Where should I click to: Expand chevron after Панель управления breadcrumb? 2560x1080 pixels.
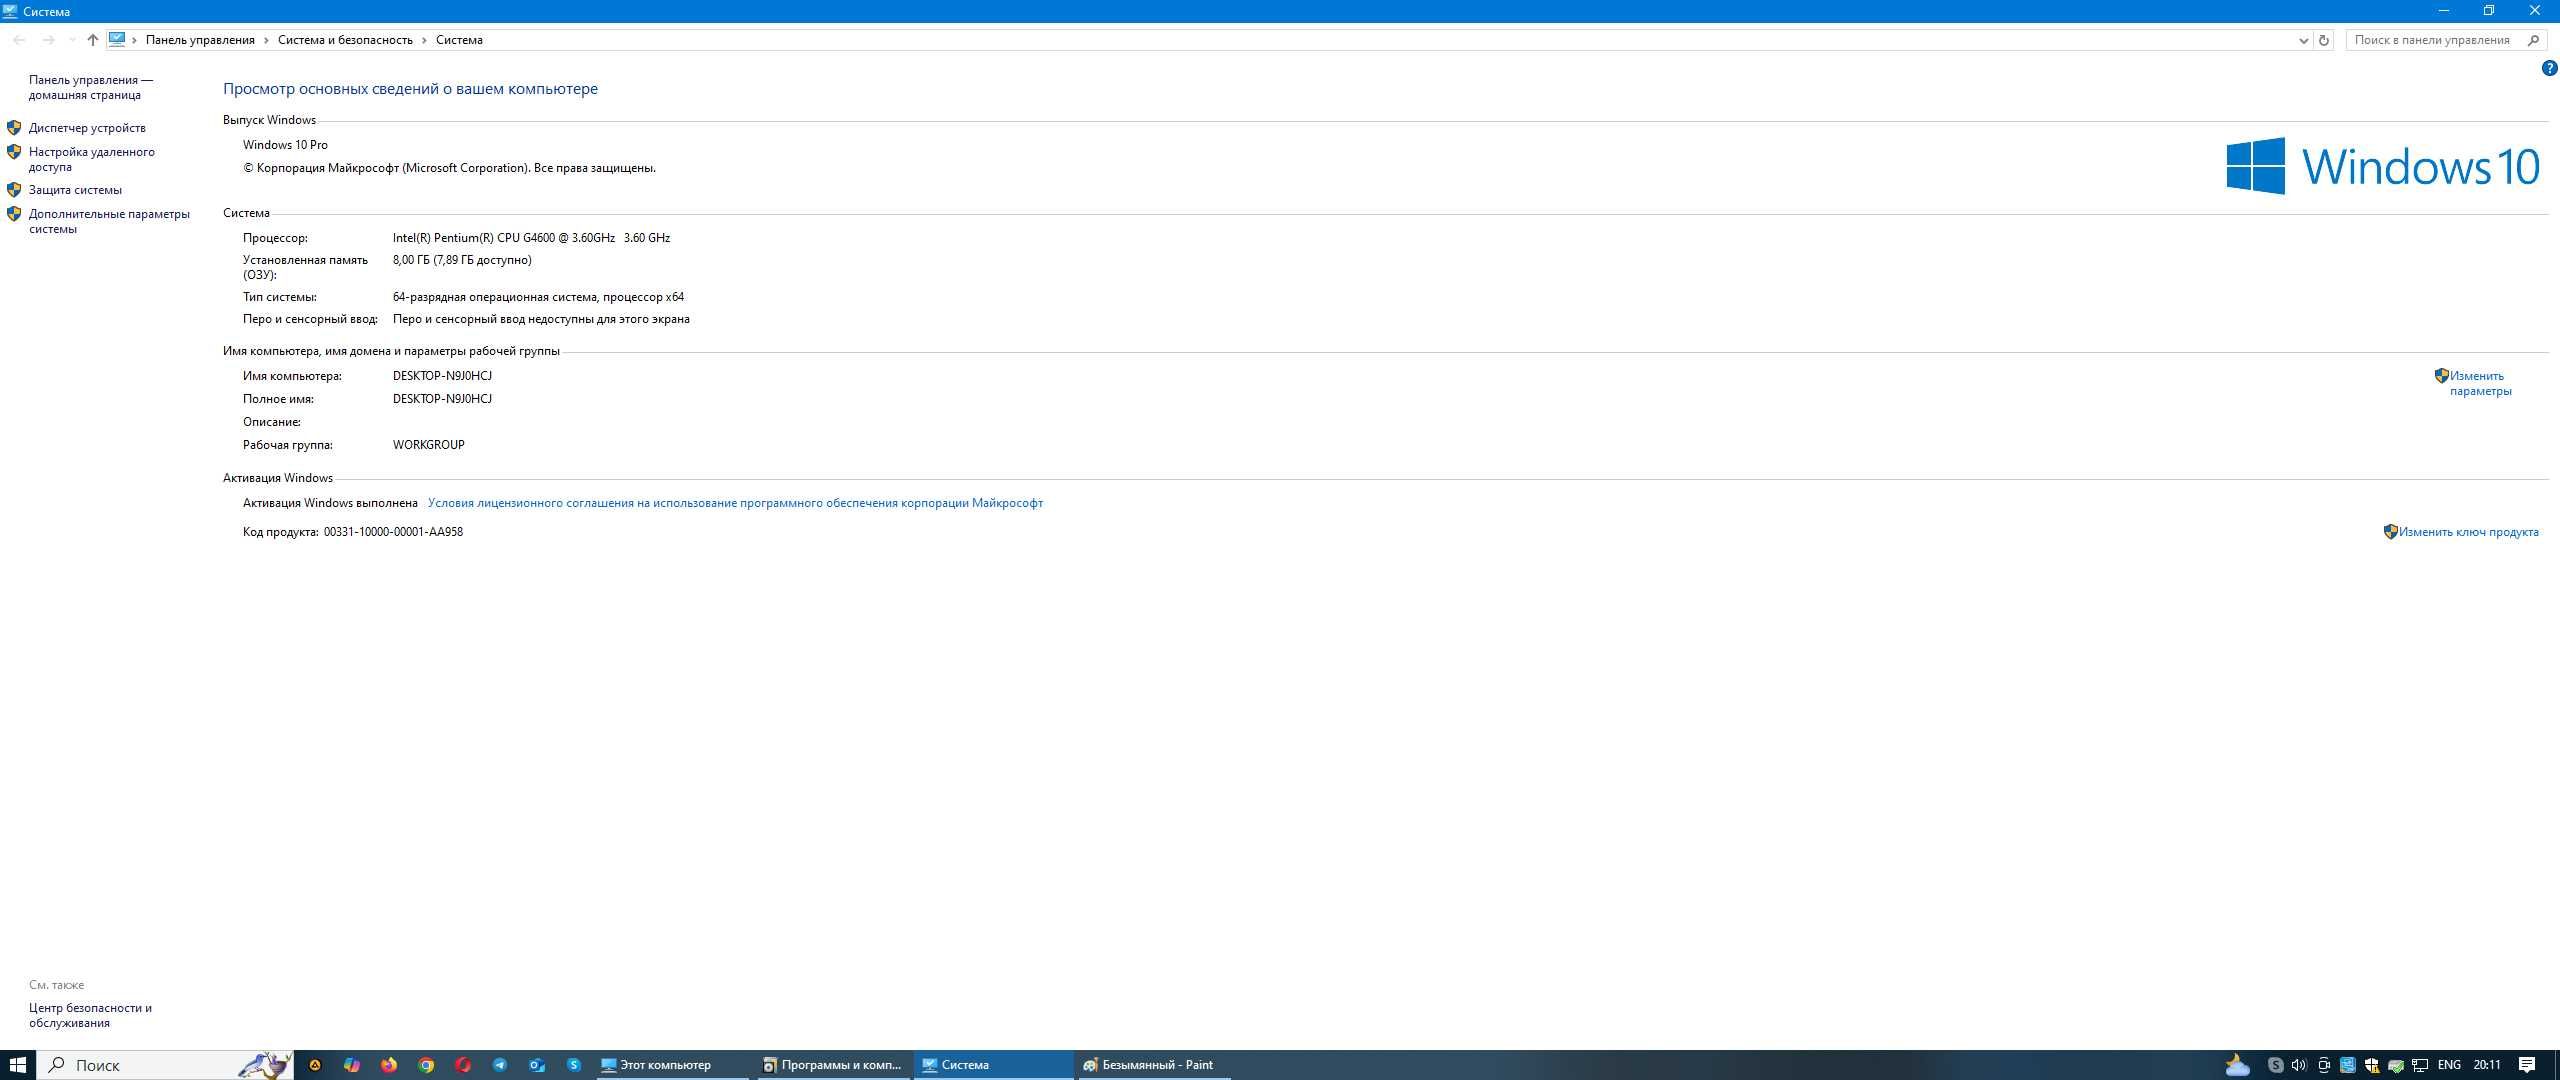point(266,40)
